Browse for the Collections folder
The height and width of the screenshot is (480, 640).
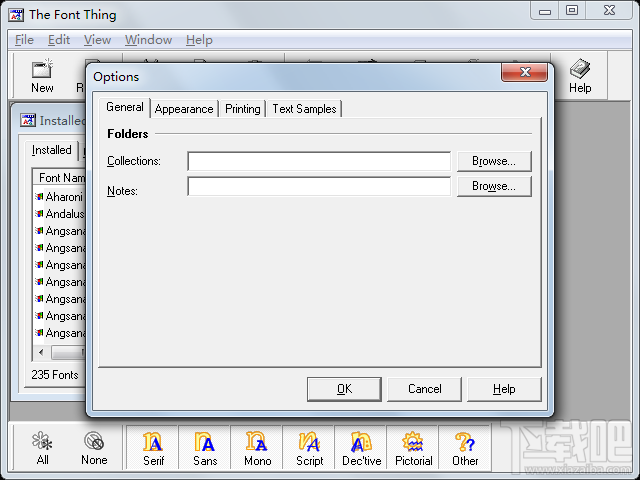click(494, 161)
